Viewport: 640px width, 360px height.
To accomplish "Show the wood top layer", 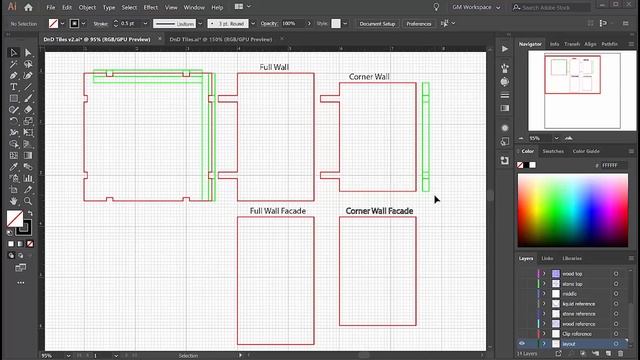I will click(x=522, y=274).
